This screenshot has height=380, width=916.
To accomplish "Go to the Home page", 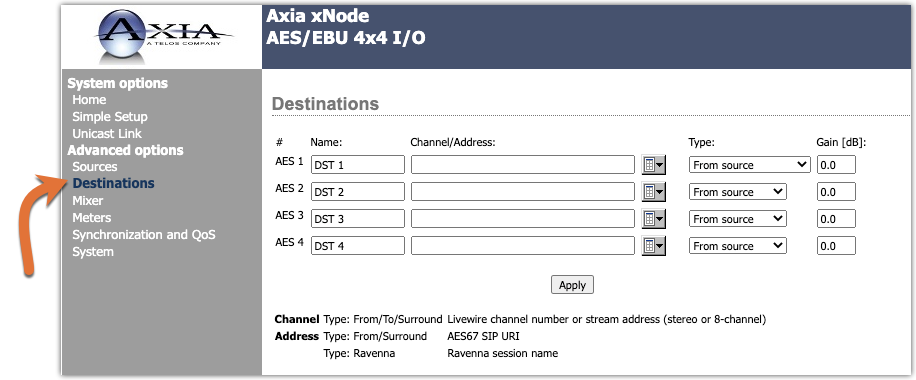I will [x=89, y=99].
